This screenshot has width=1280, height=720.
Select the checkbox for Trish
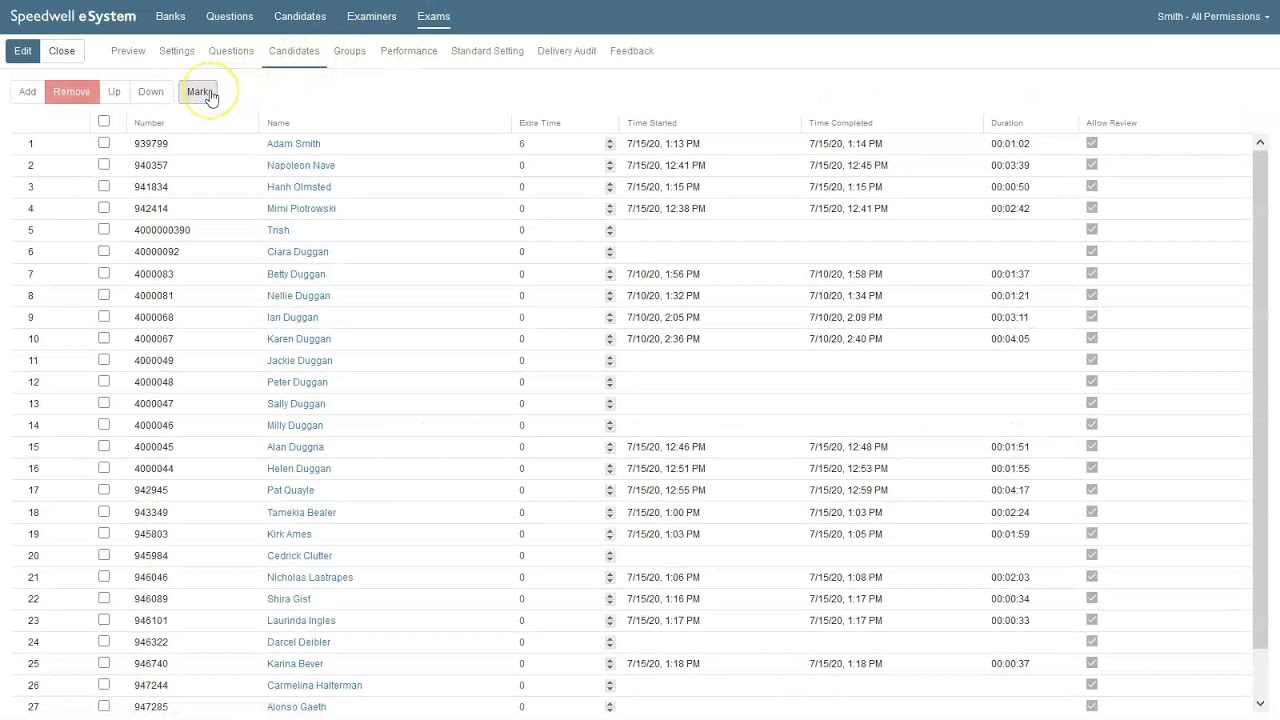(104, 230)
